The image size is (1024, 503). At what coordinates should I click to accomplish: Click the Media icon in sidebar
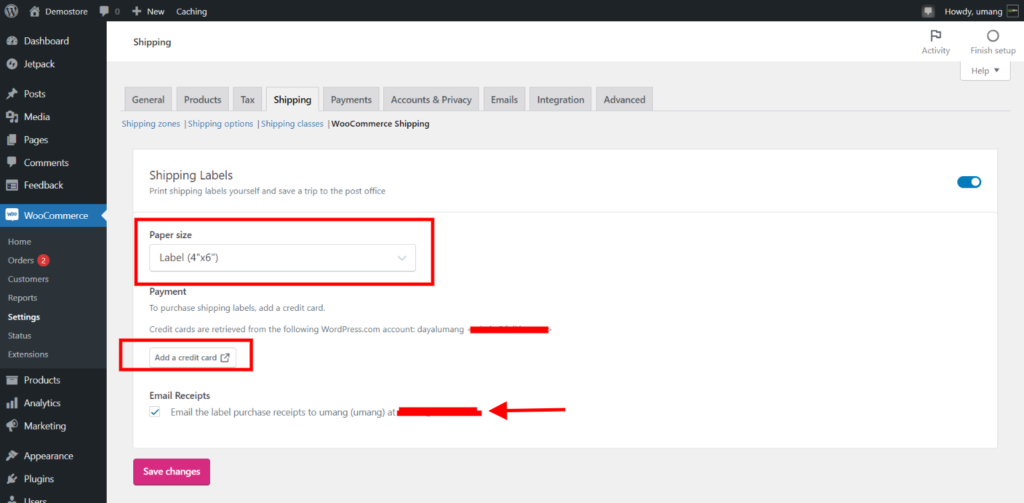[11, 117]
